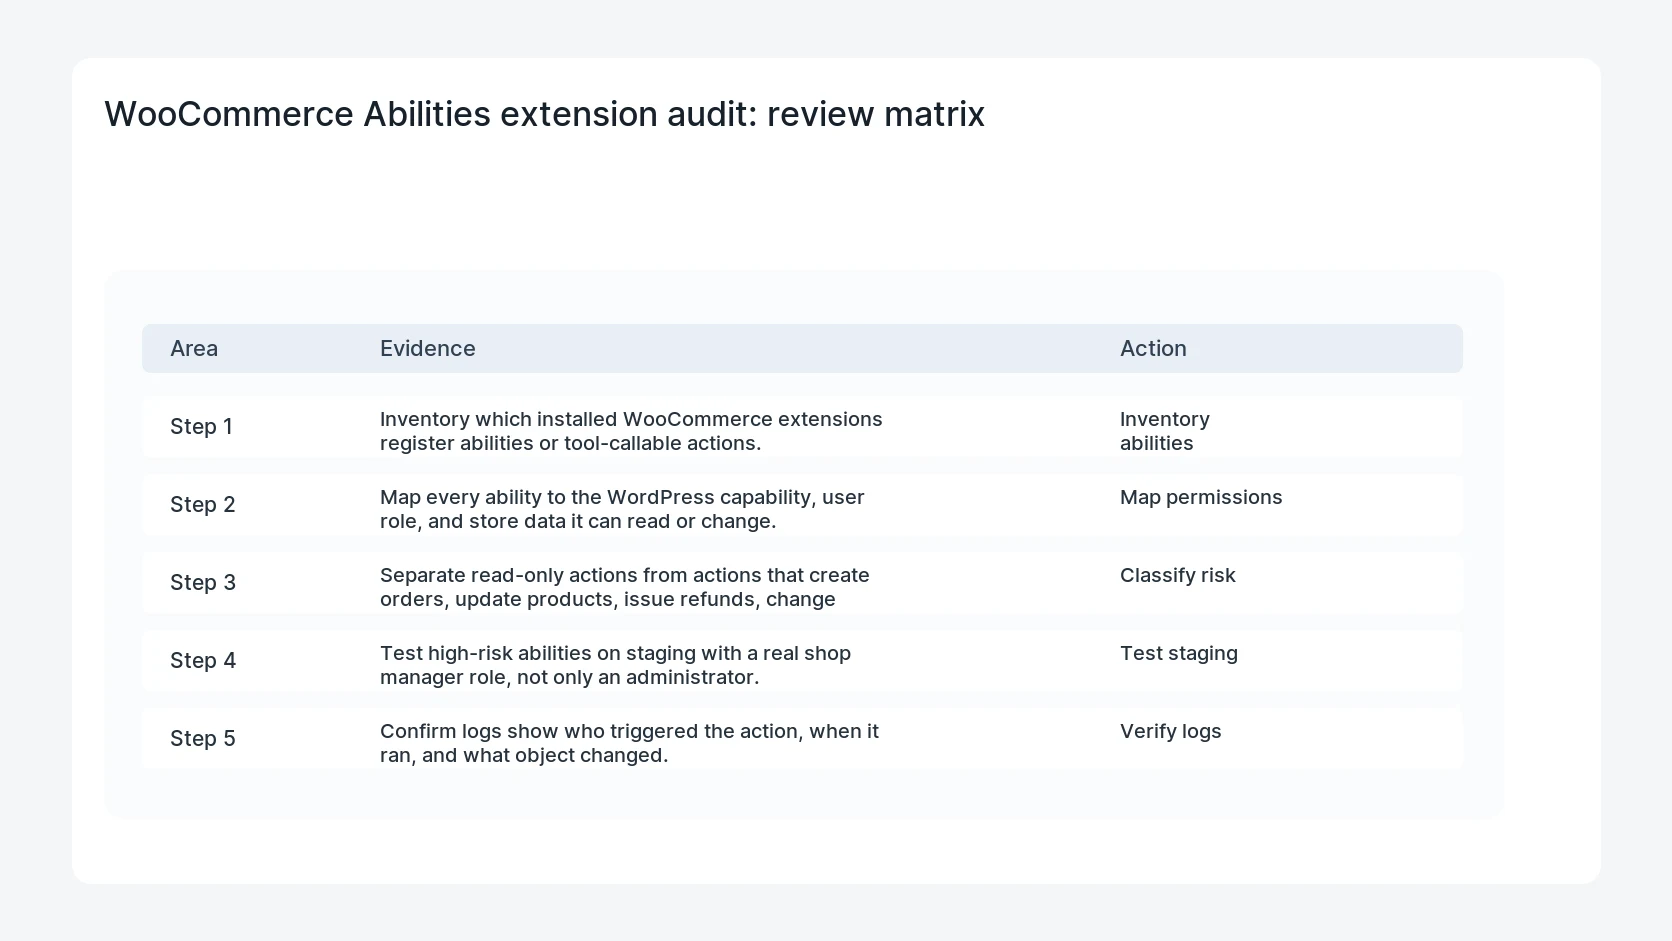
Task: Select the Classify risk action cell
Action: pos(1178,575)
